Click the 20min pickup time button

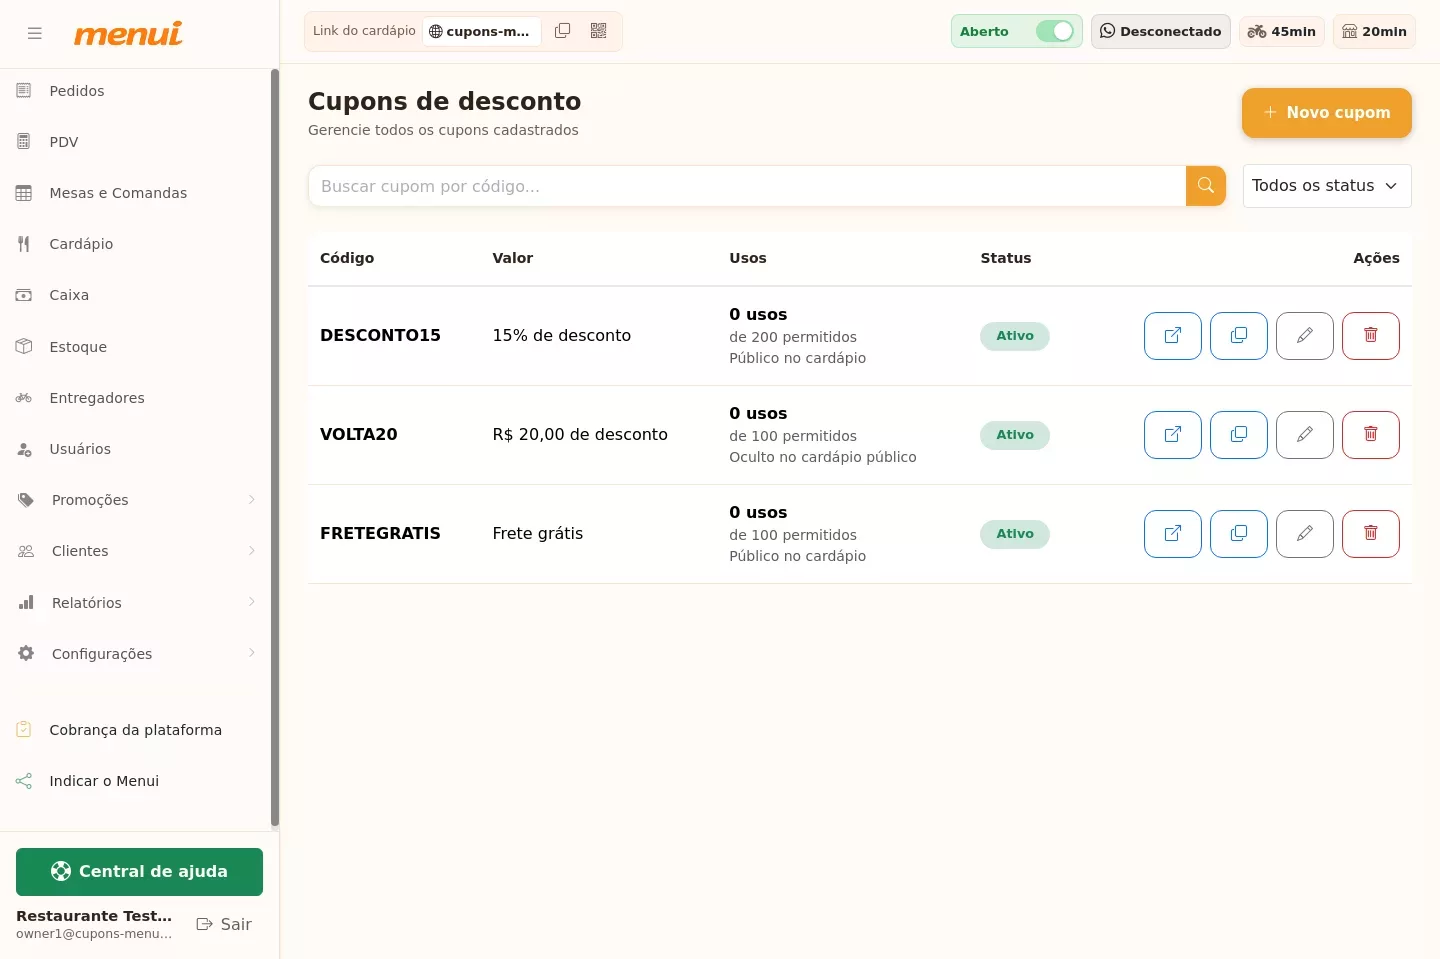coord(1374,31)
